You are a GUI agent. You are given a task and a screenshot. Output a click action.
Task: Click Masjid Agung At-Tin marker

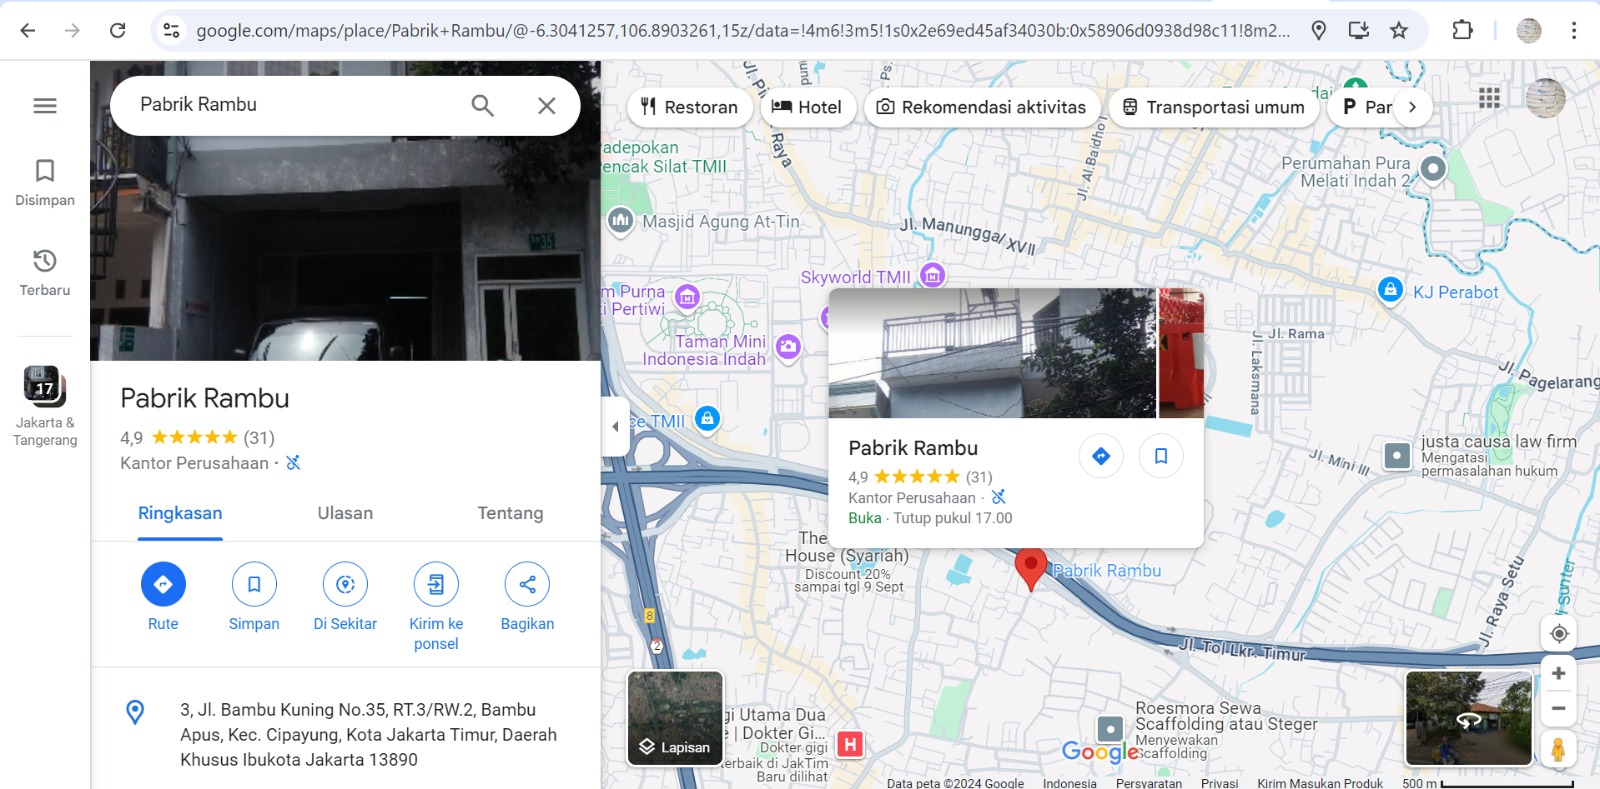click(x=620, y=220)
